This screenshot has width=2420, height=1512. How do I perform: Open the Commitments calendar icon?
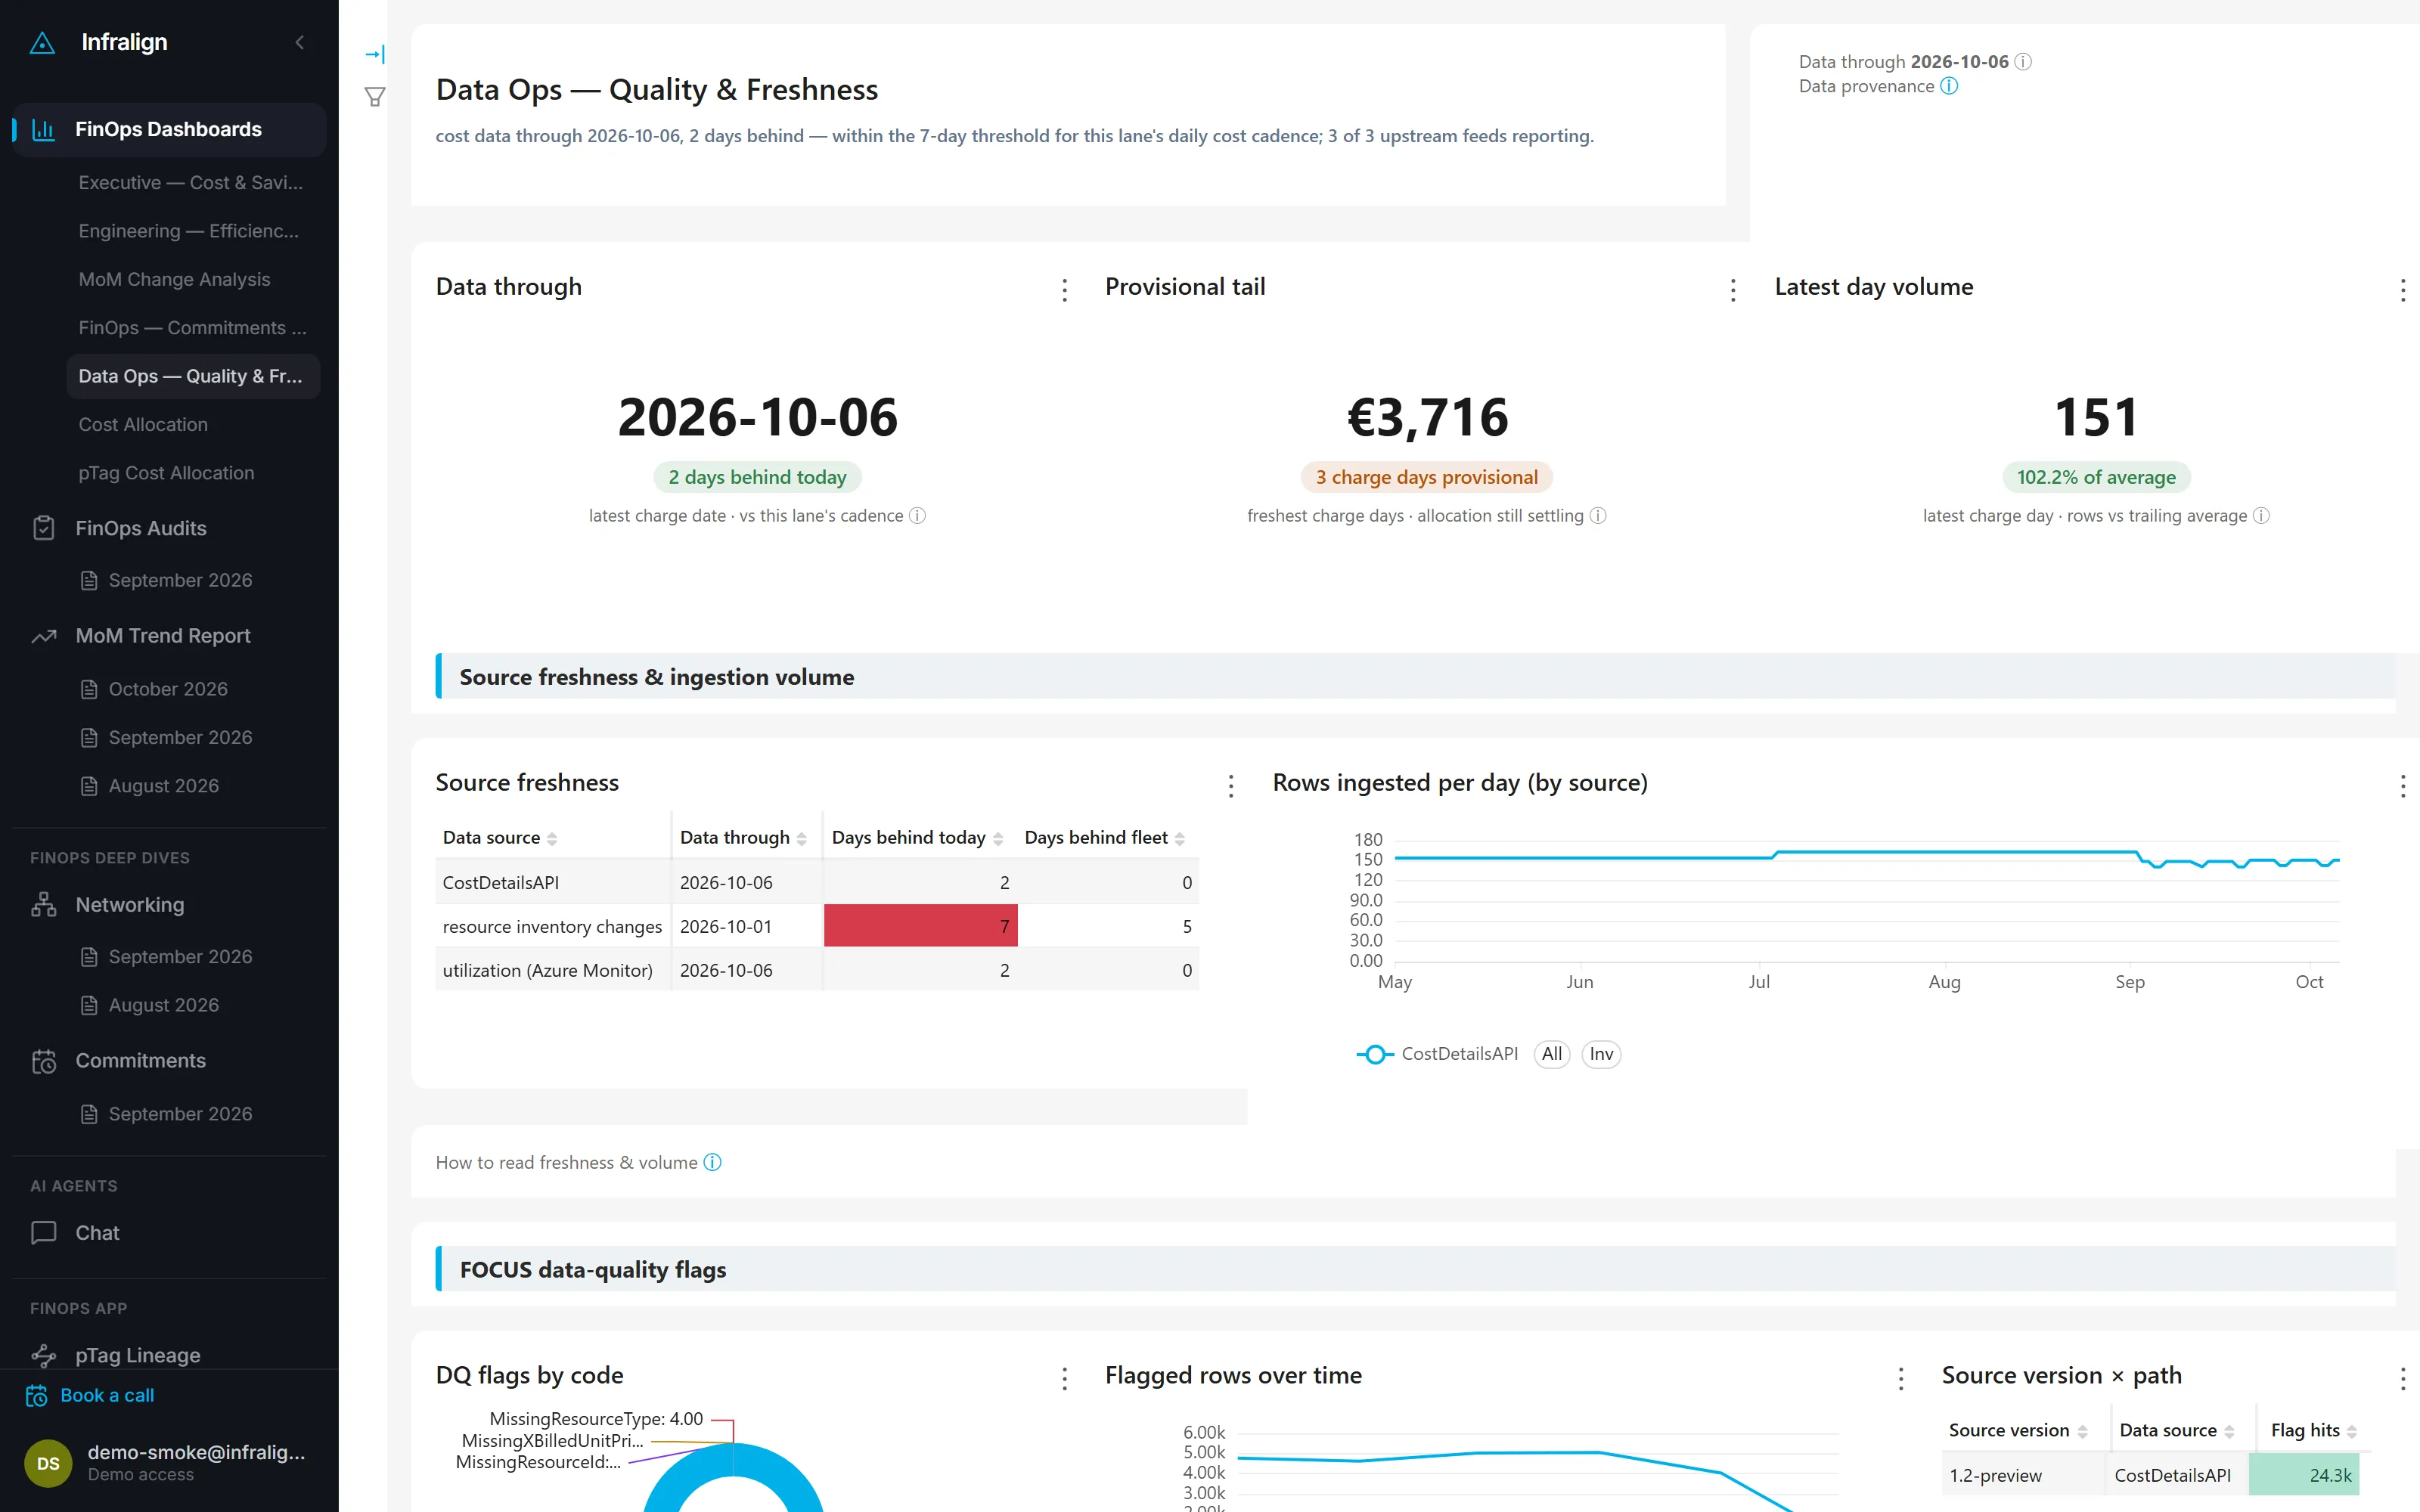click(x=44, y=1061)
